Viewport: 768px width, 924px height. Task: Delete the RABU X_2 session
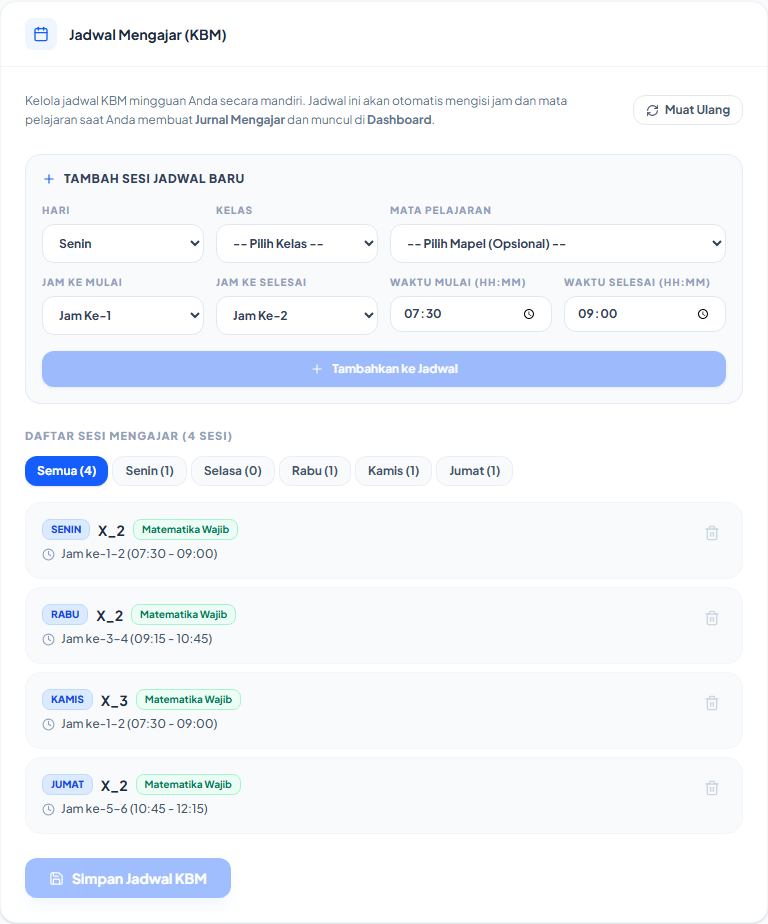(711, 618)
